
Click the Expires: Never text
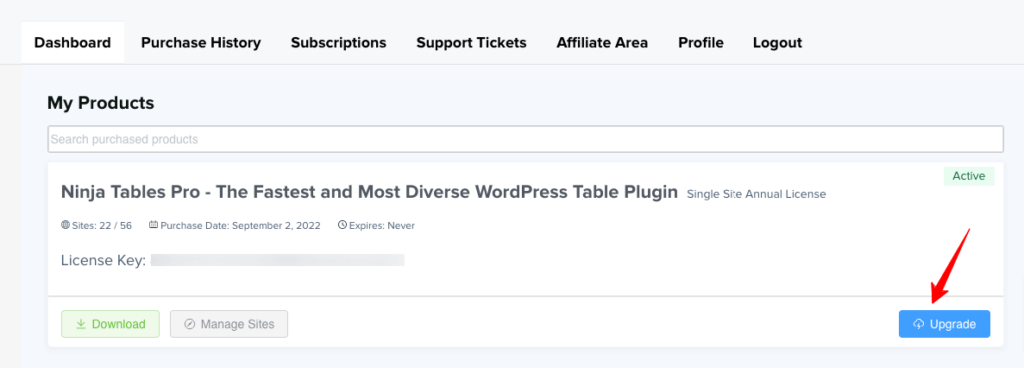[x=382, y=226]
